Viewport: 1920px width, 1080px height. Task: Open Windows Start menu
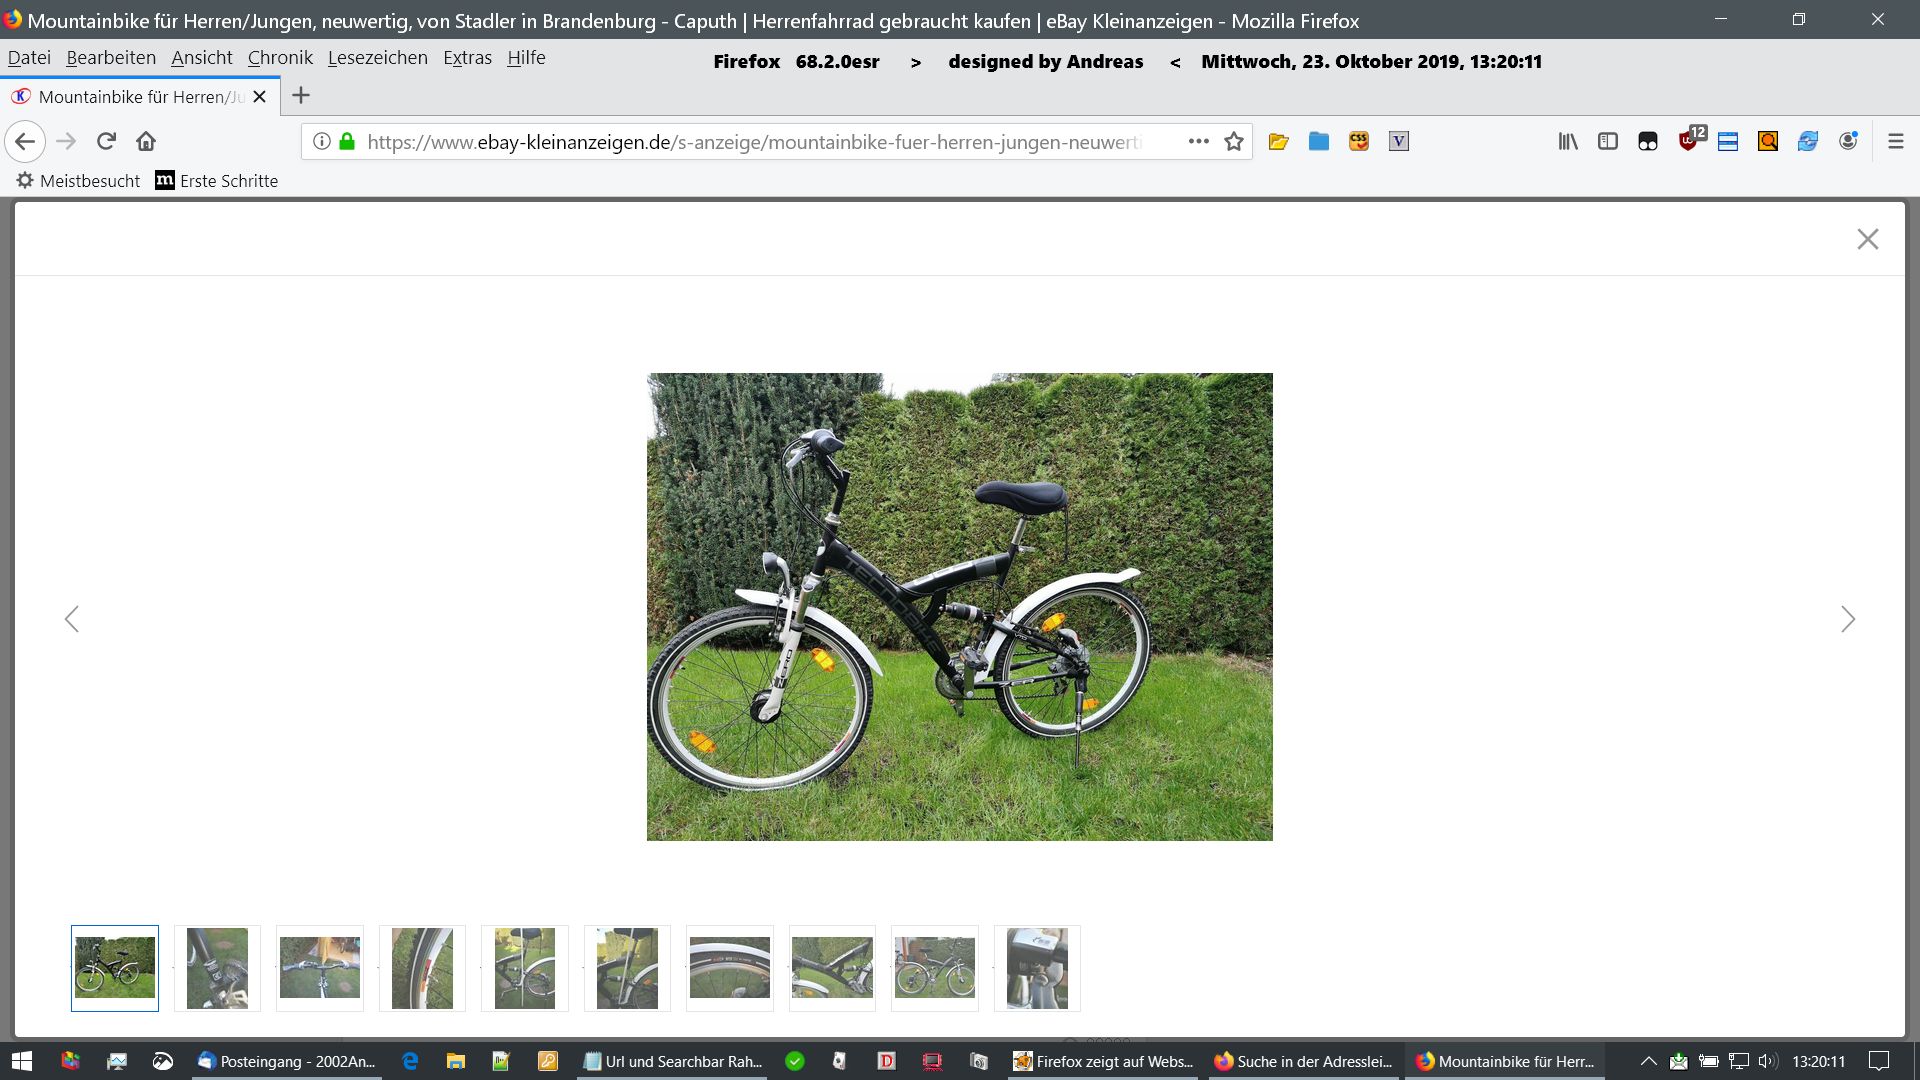coord(21,1061)
